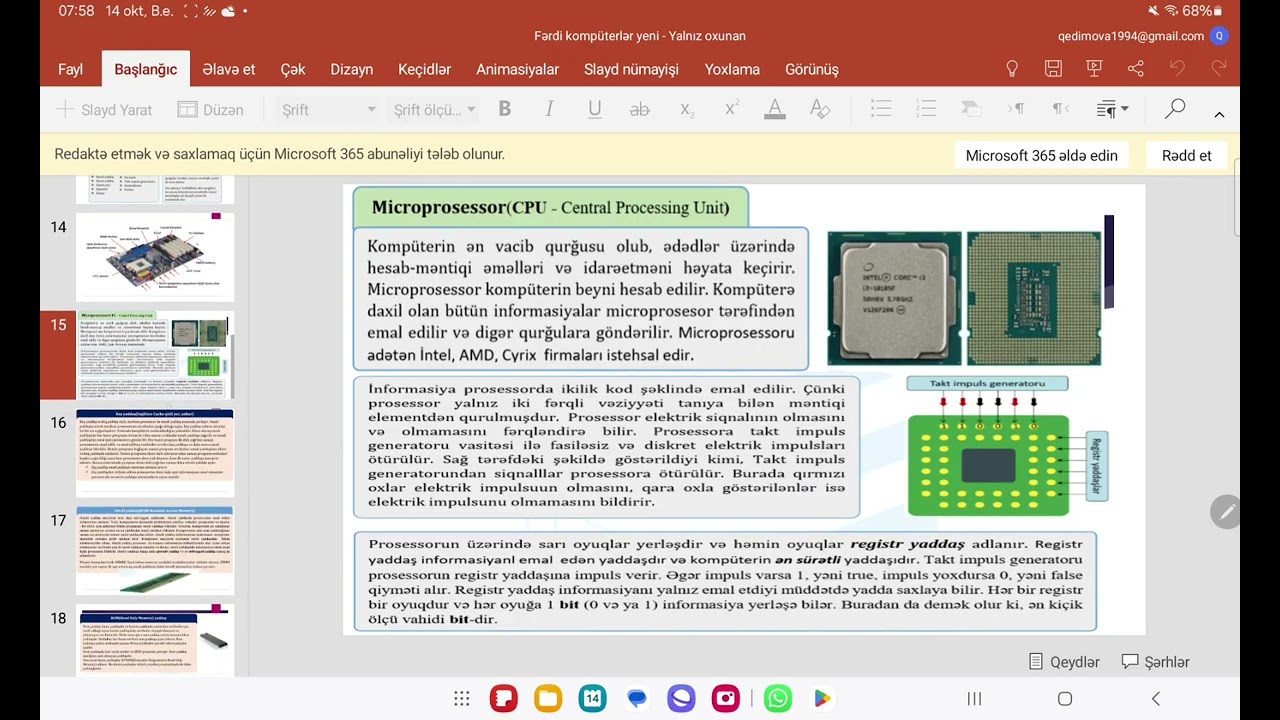Start slideshow from the presentation icon
Viewport: 1280px width, 720px height.
click(1094, 69)
